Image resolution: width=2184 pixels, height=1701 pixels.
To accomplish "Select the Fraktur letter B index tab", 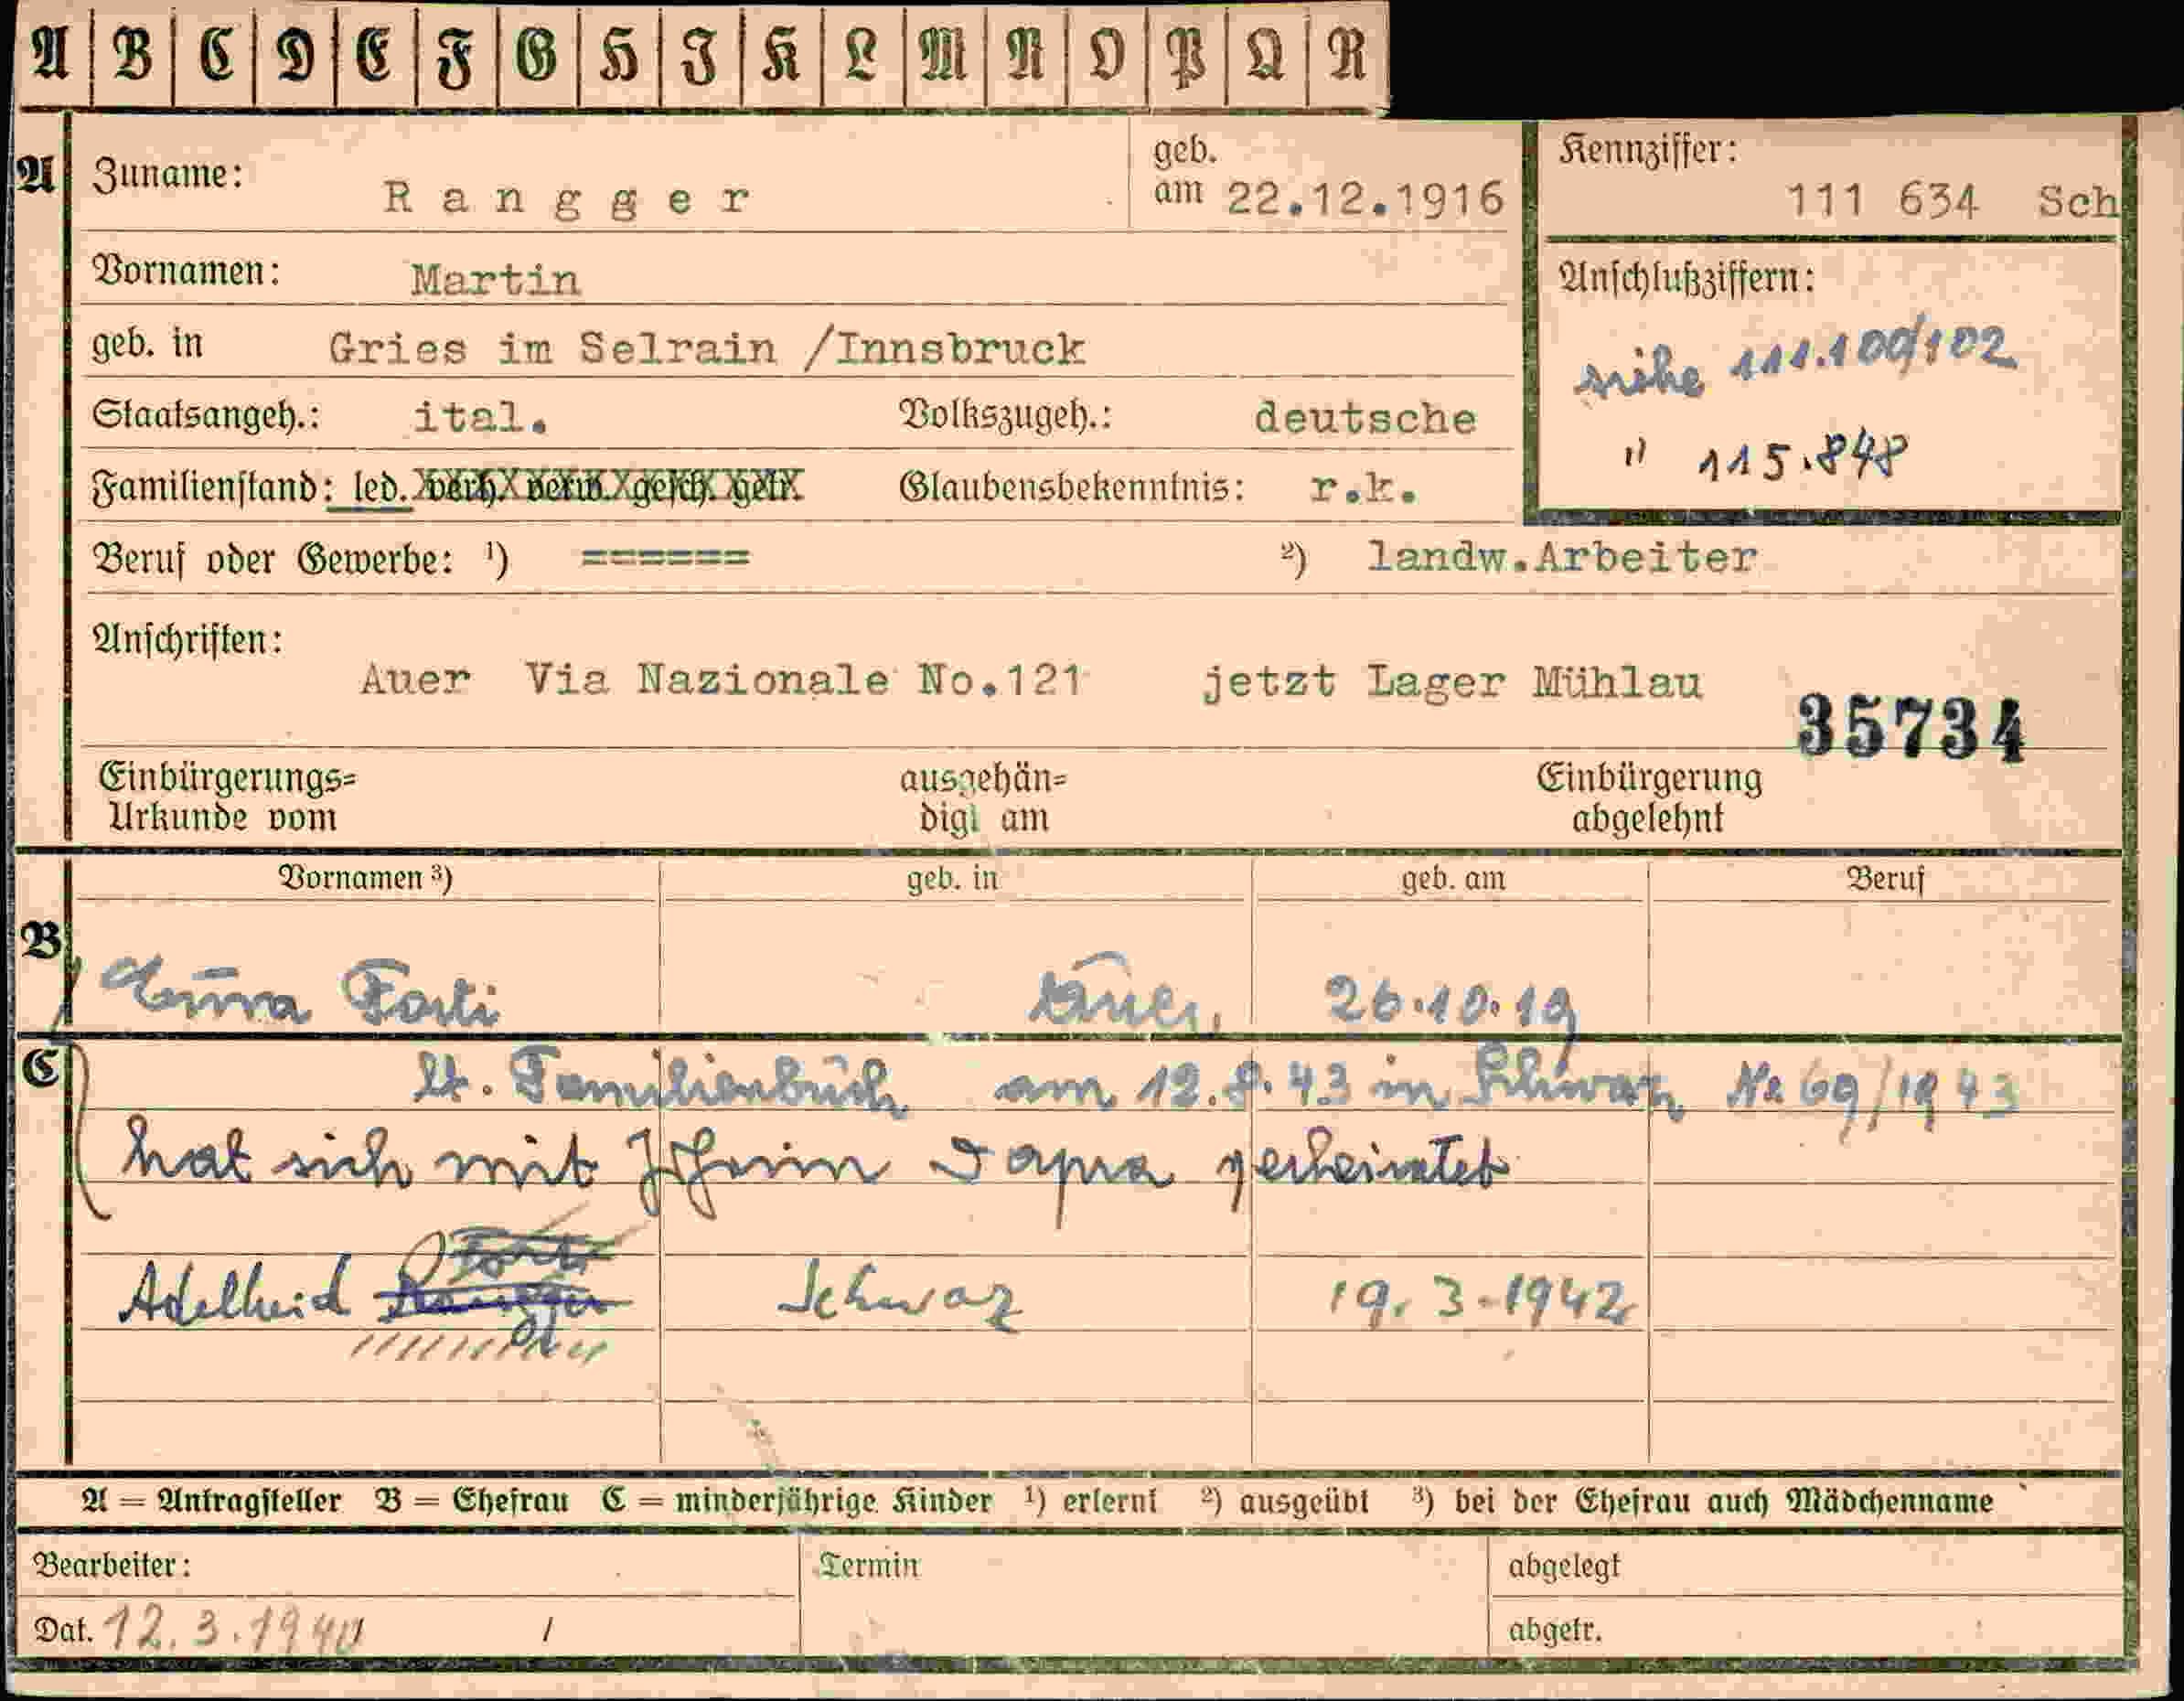I will [x=132, y=55].
